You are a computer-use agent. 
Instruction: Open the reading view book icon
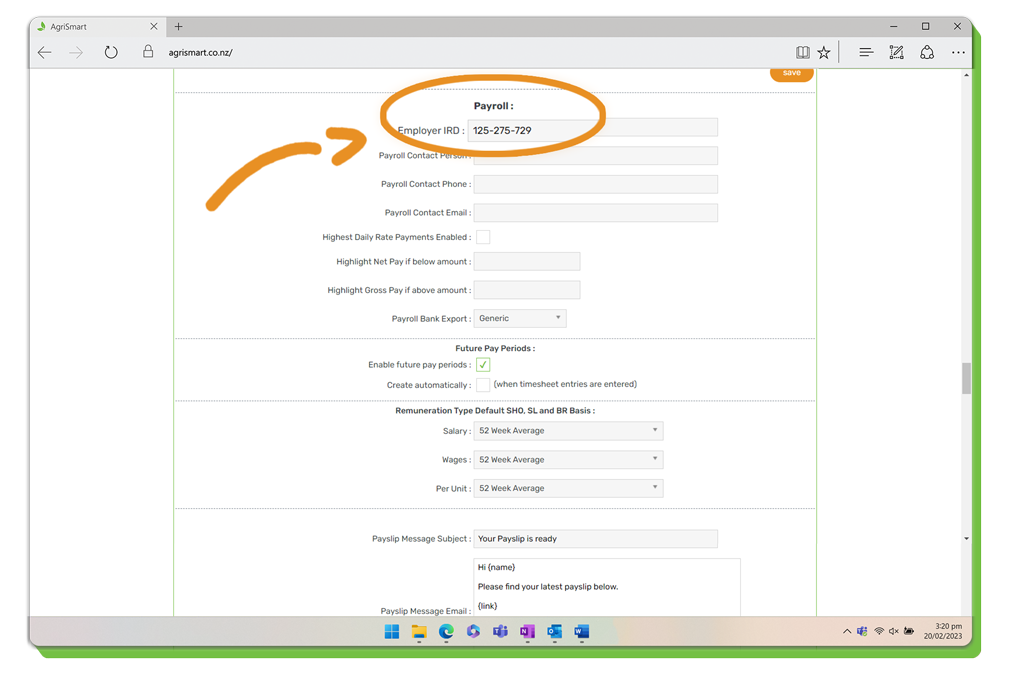[x=802, y=53]
